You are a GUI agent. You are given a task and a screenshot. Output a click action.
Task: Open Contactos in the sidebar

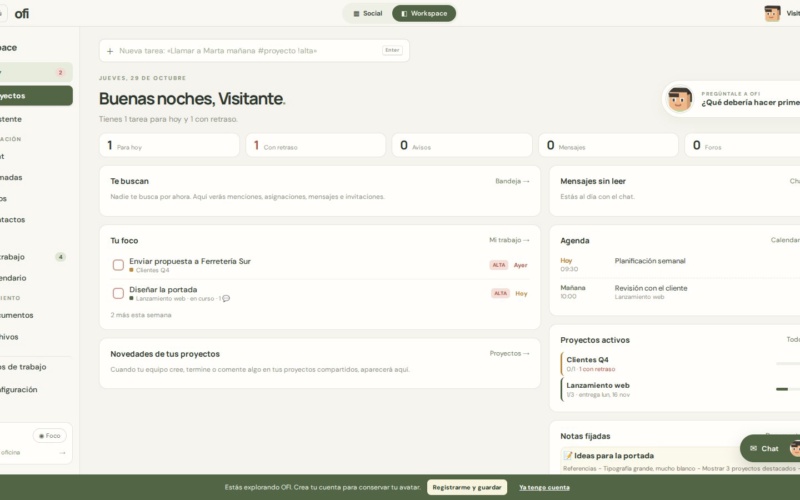pyautogui.click(x=34, y=220)
